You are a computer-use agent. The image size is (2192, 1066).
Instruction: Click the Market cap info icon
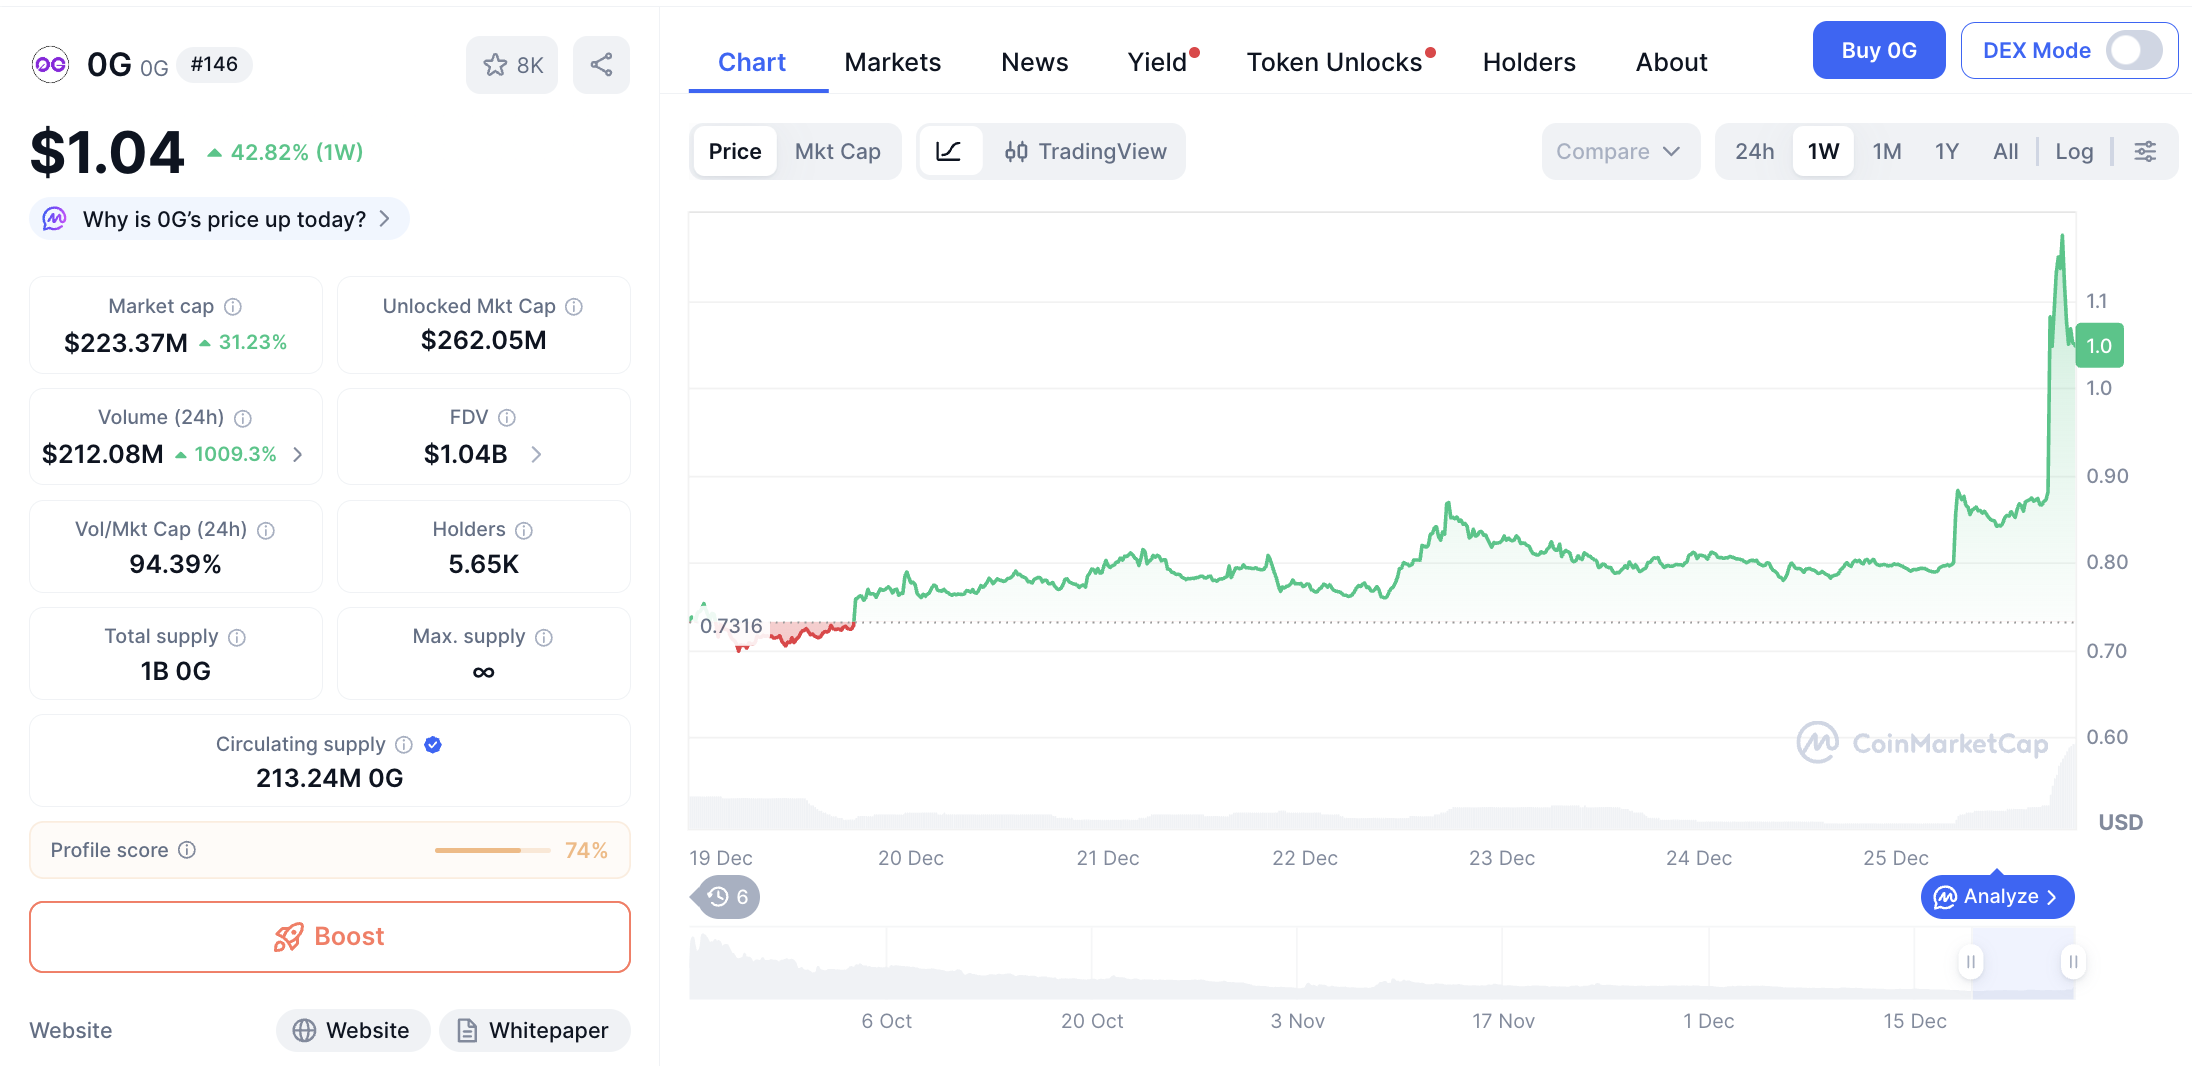233,307
